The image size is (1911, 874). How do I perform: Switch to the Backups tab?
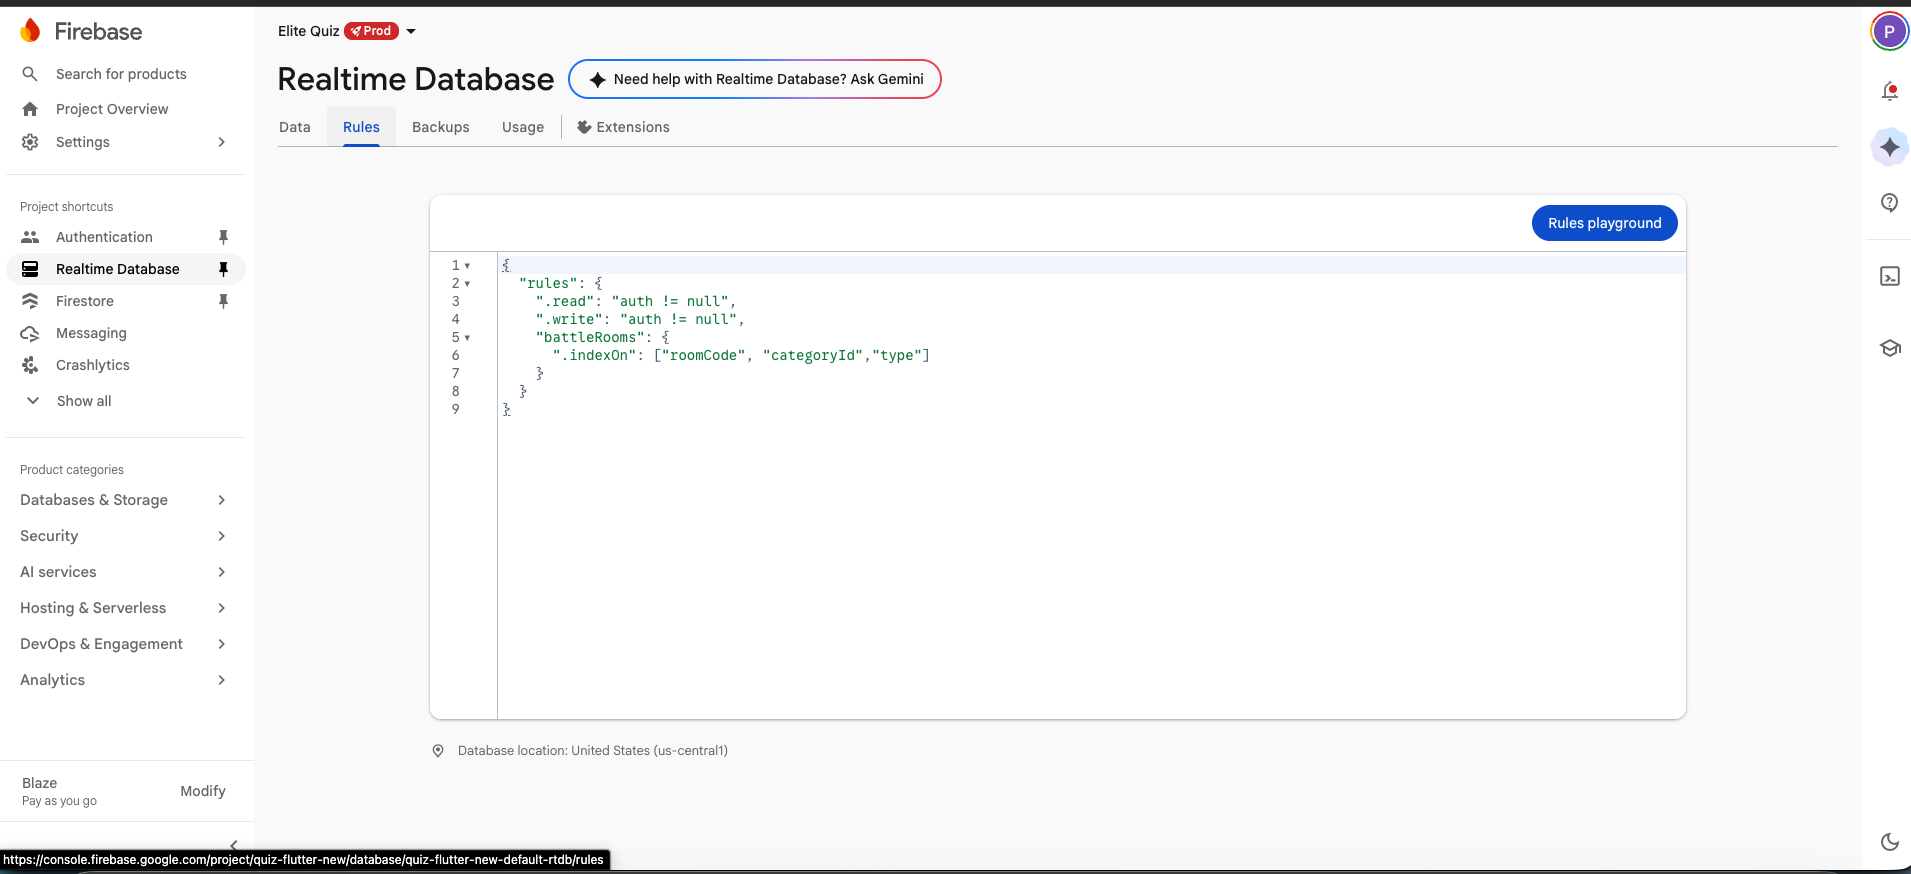click(441, 127)
